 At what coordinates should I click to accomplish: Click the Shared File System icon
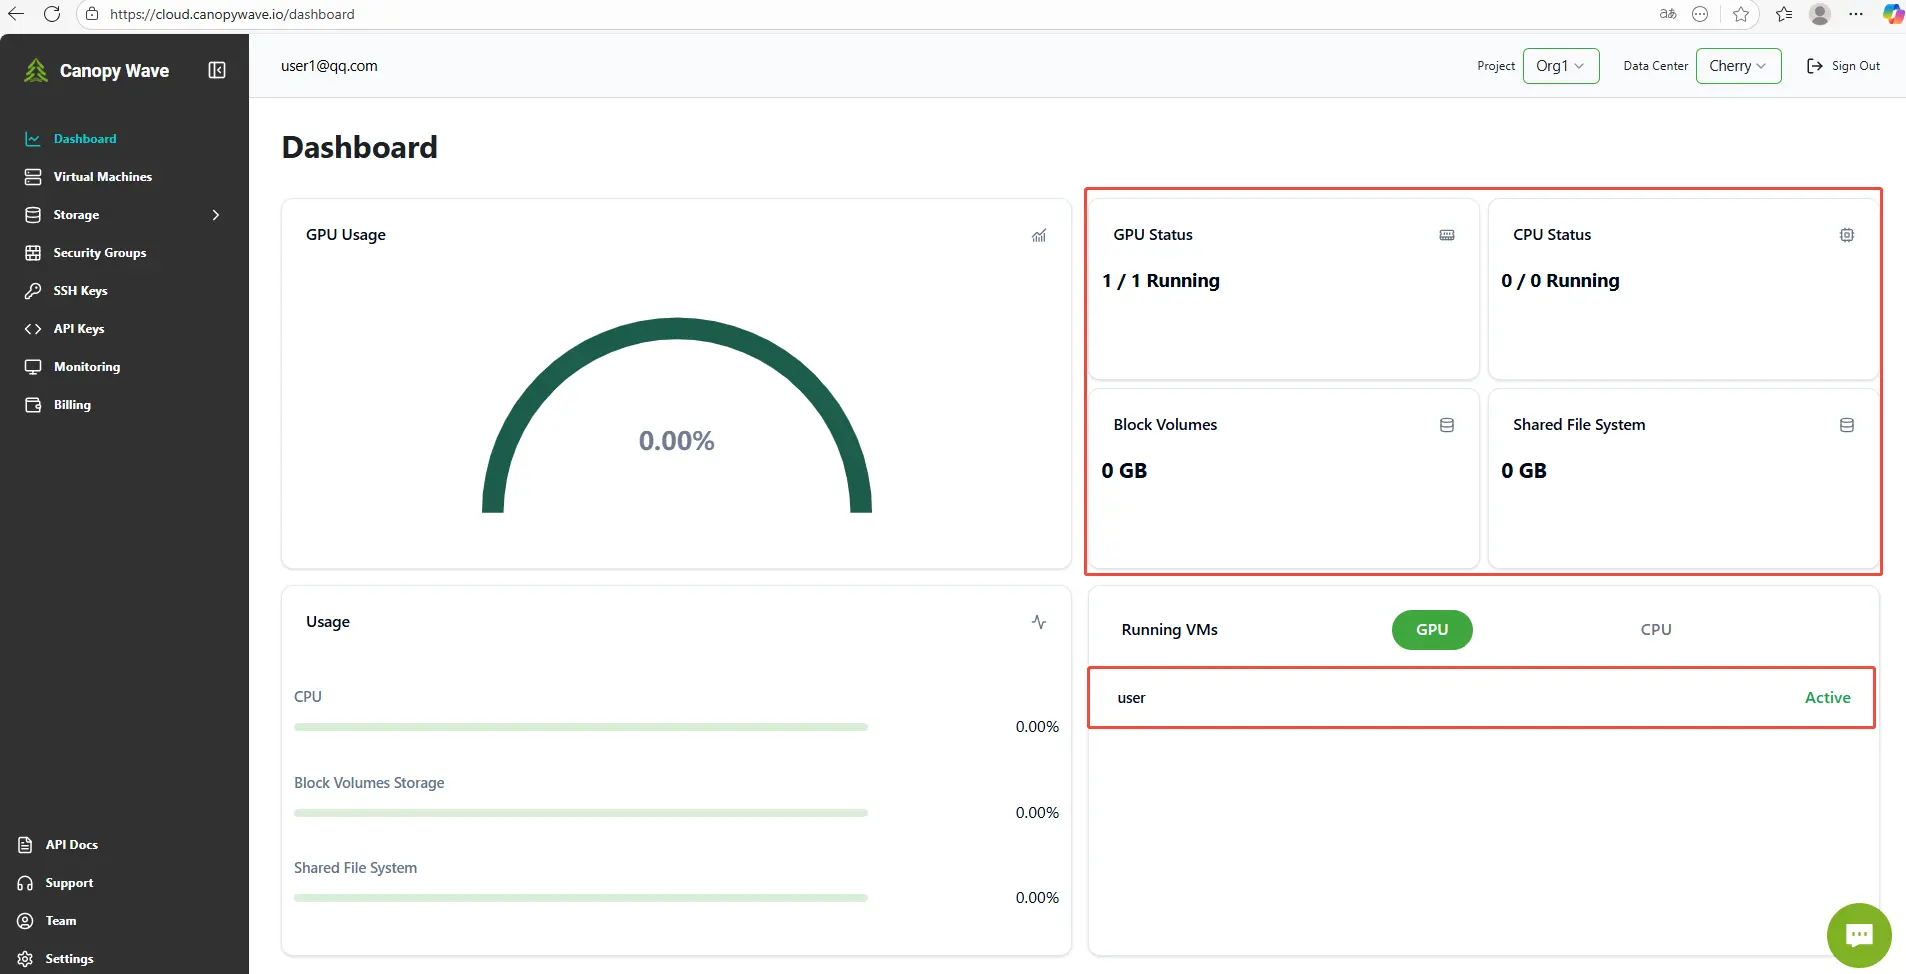tap(1846, 425)
